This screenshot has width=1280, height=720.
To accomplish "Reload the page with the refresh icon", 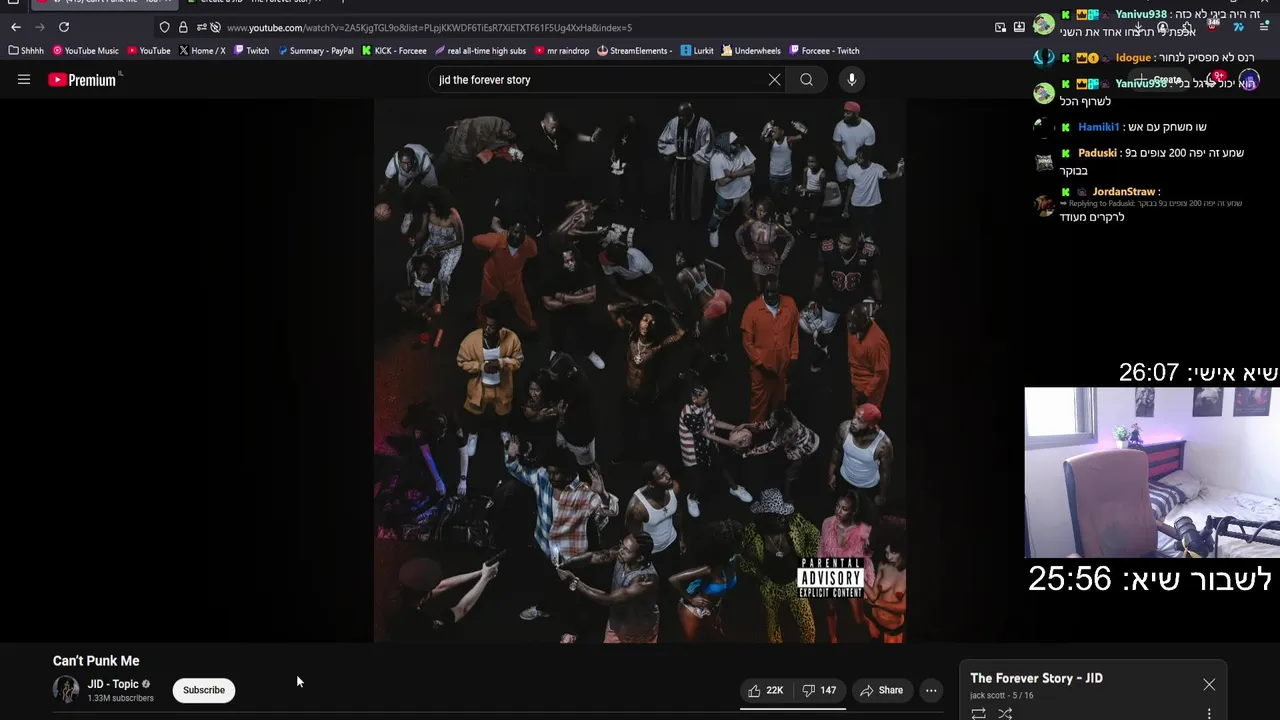I will pos(64,27).
